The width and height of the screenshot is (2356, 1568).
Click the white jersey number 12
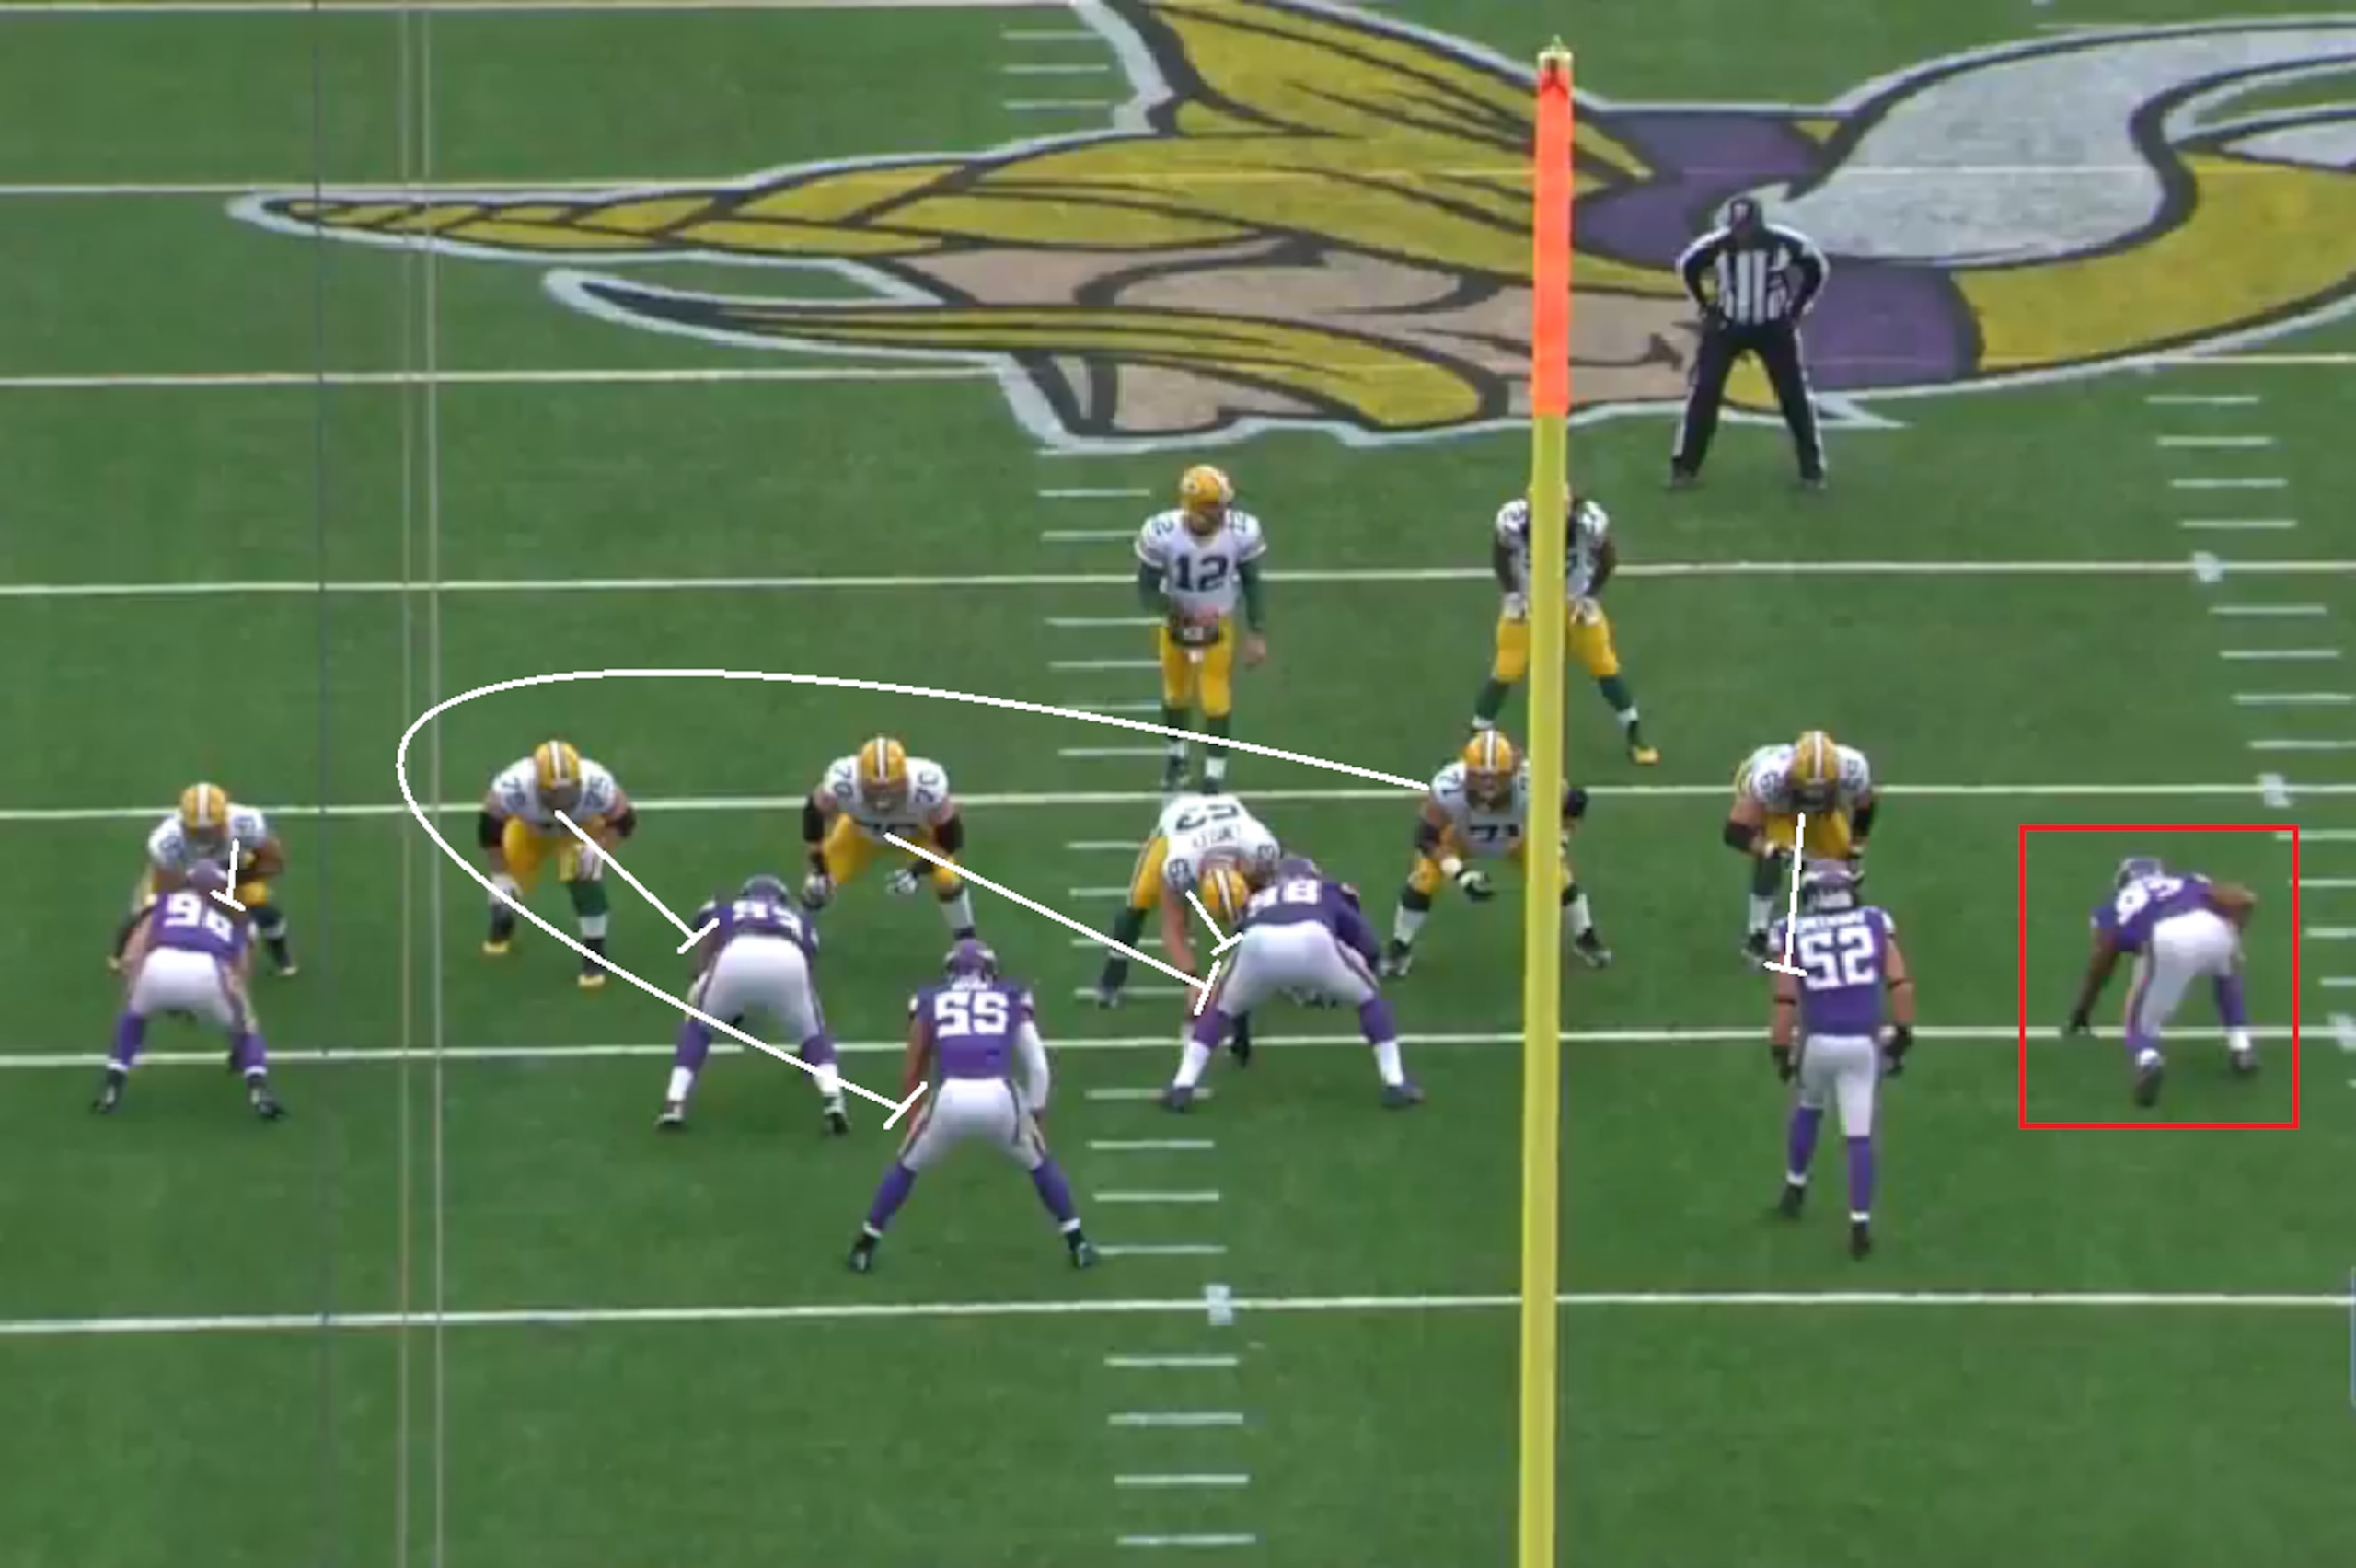pos(1200,572)
